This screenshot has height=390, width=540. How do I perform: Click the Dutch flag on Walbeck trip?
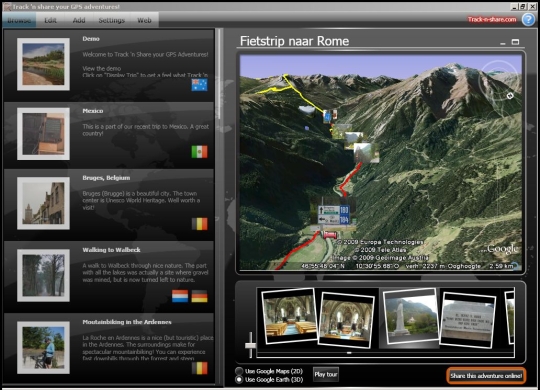point(180,296)
